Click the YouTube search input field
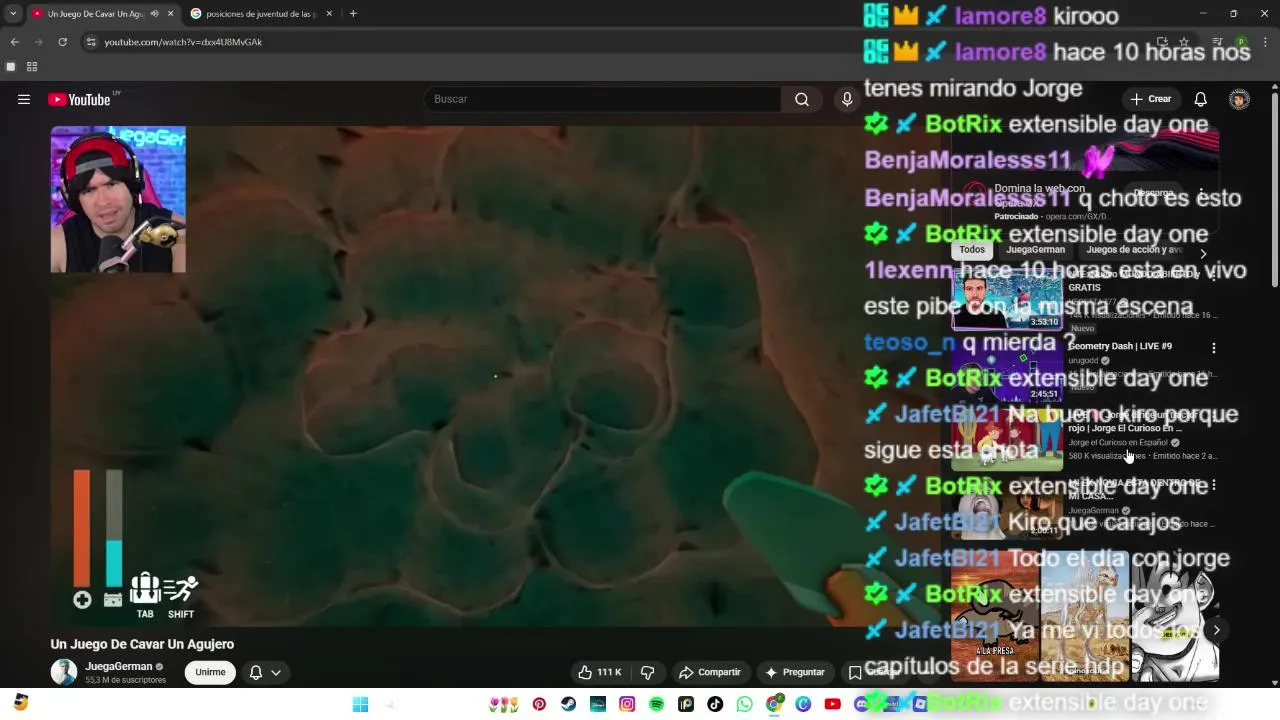This screenshot has height=720, width=1280. (603, 99)
